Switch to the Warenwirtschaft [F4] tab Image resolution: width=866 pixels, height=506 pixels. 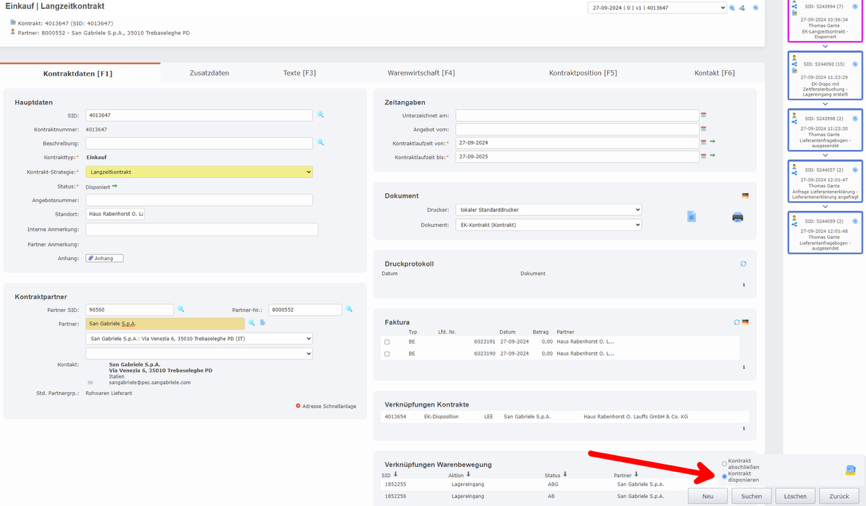click(421, 73)
